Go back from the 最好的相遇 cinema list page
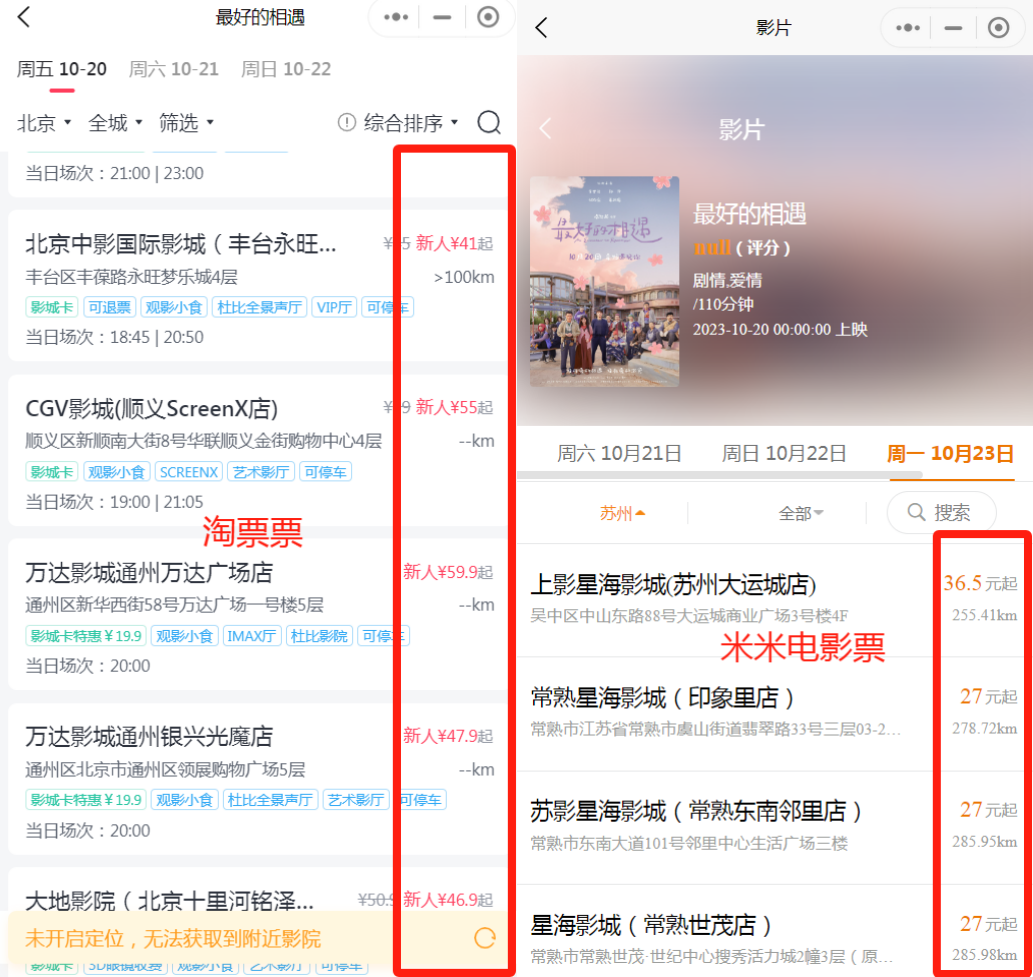 pyautogui.click(x=24, y=17)
